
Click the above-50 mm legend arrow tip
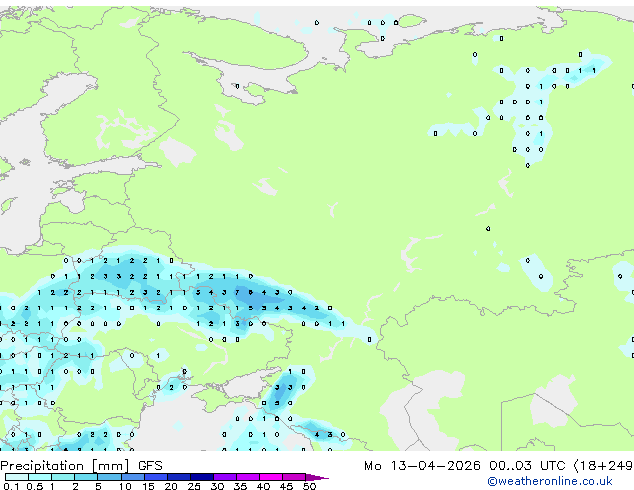coord(317,477)
